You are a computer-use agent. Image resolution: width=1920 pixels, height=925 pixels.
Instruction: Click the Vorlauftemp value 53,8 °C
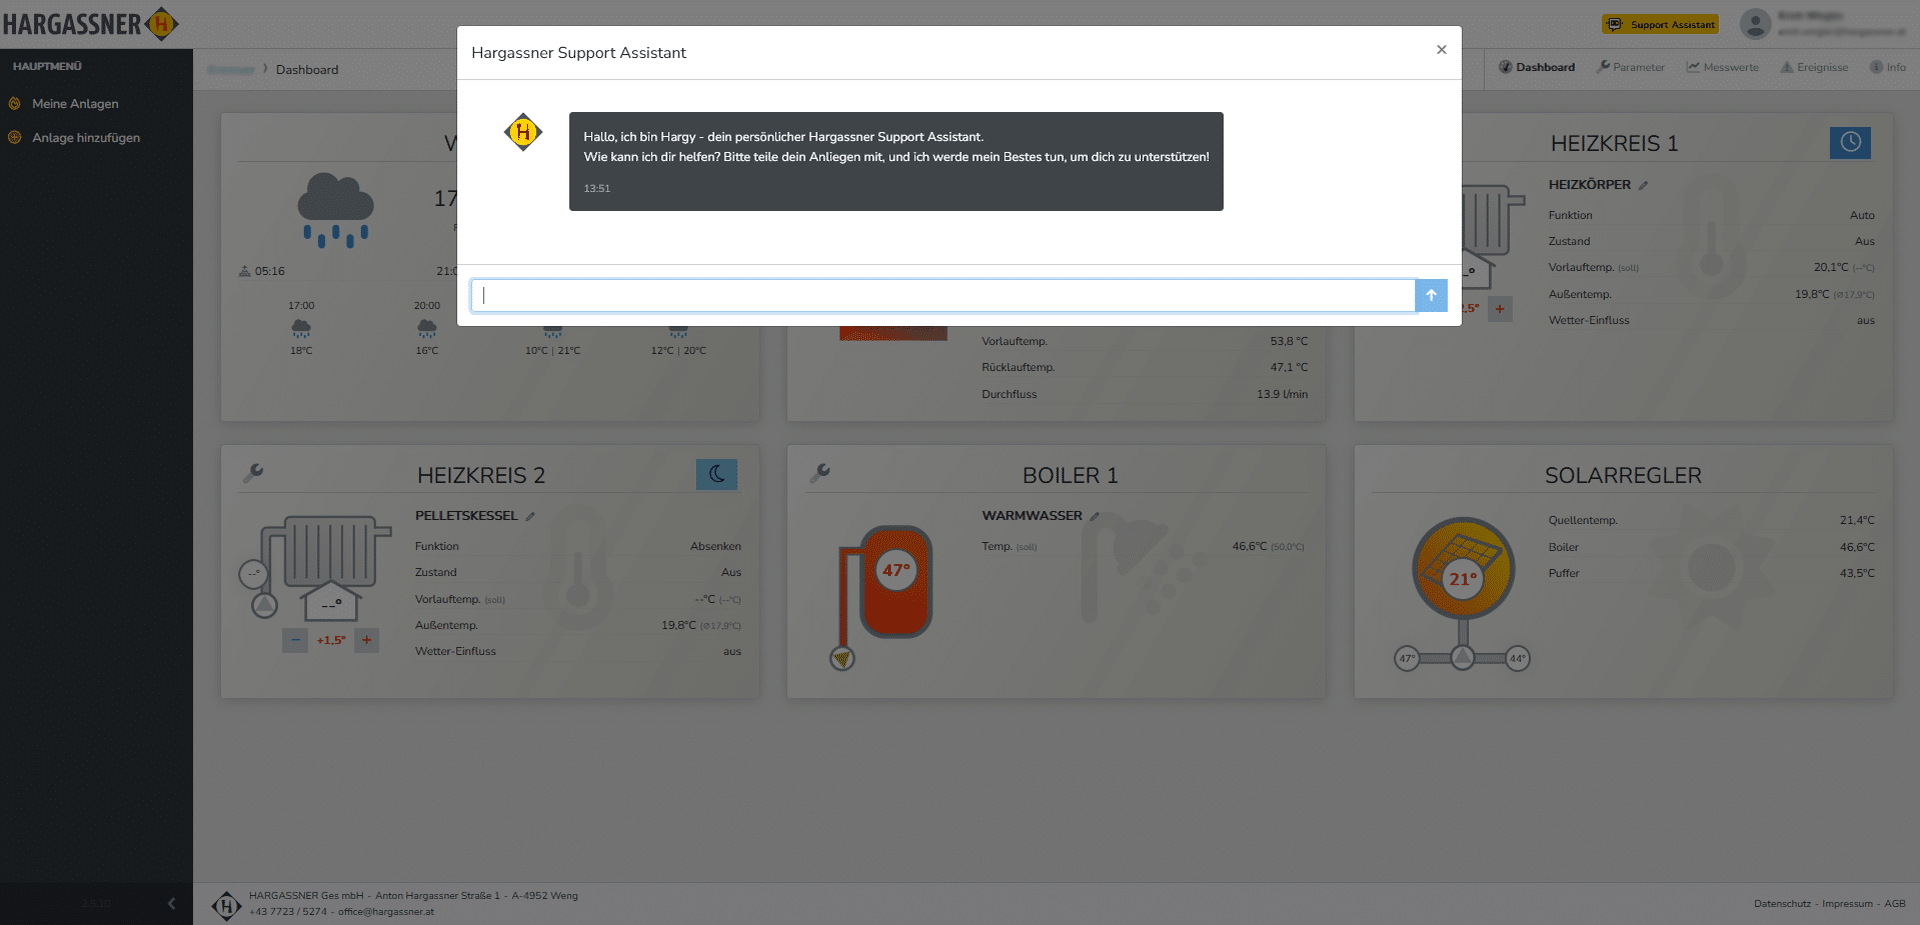click(1289, 341)
